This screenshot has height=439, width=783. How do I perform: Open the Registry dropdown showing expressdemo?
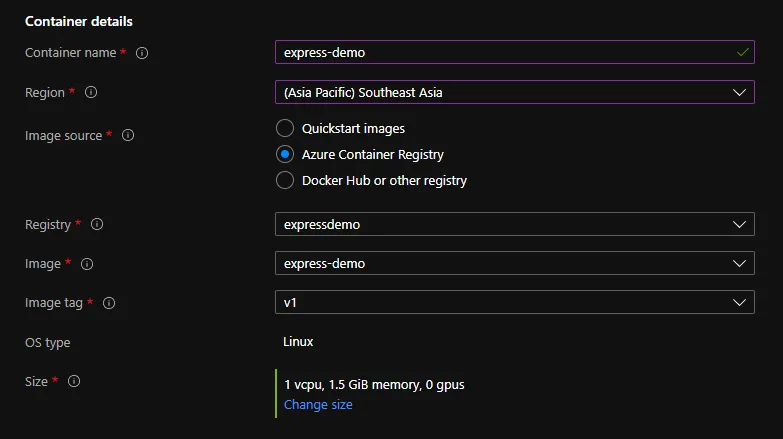514,224
